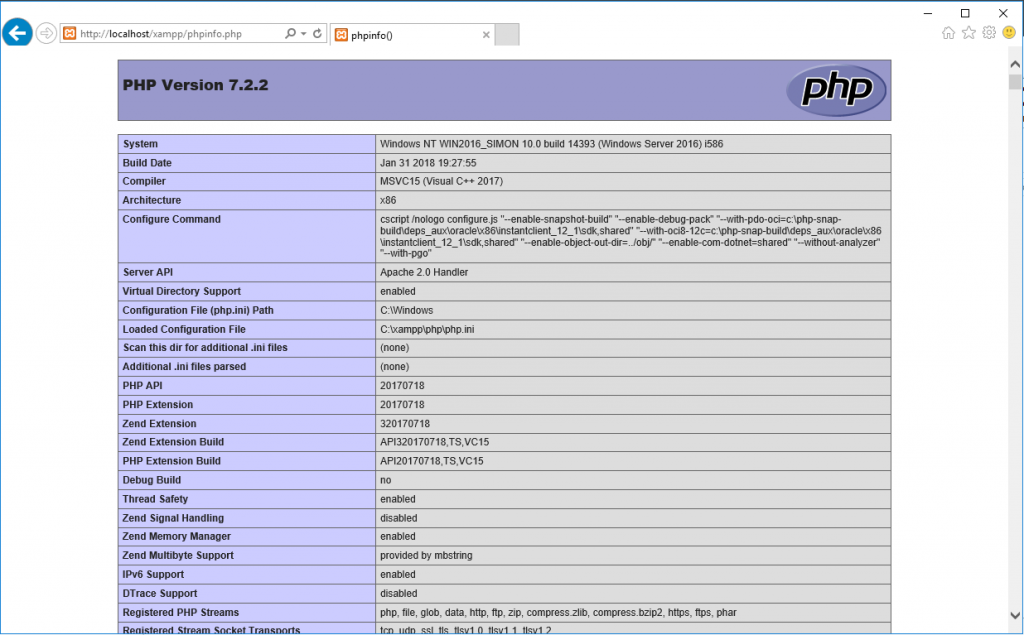1024x635 pixels.
Task: Click the "Build Date" label
Action: [147, 163]
